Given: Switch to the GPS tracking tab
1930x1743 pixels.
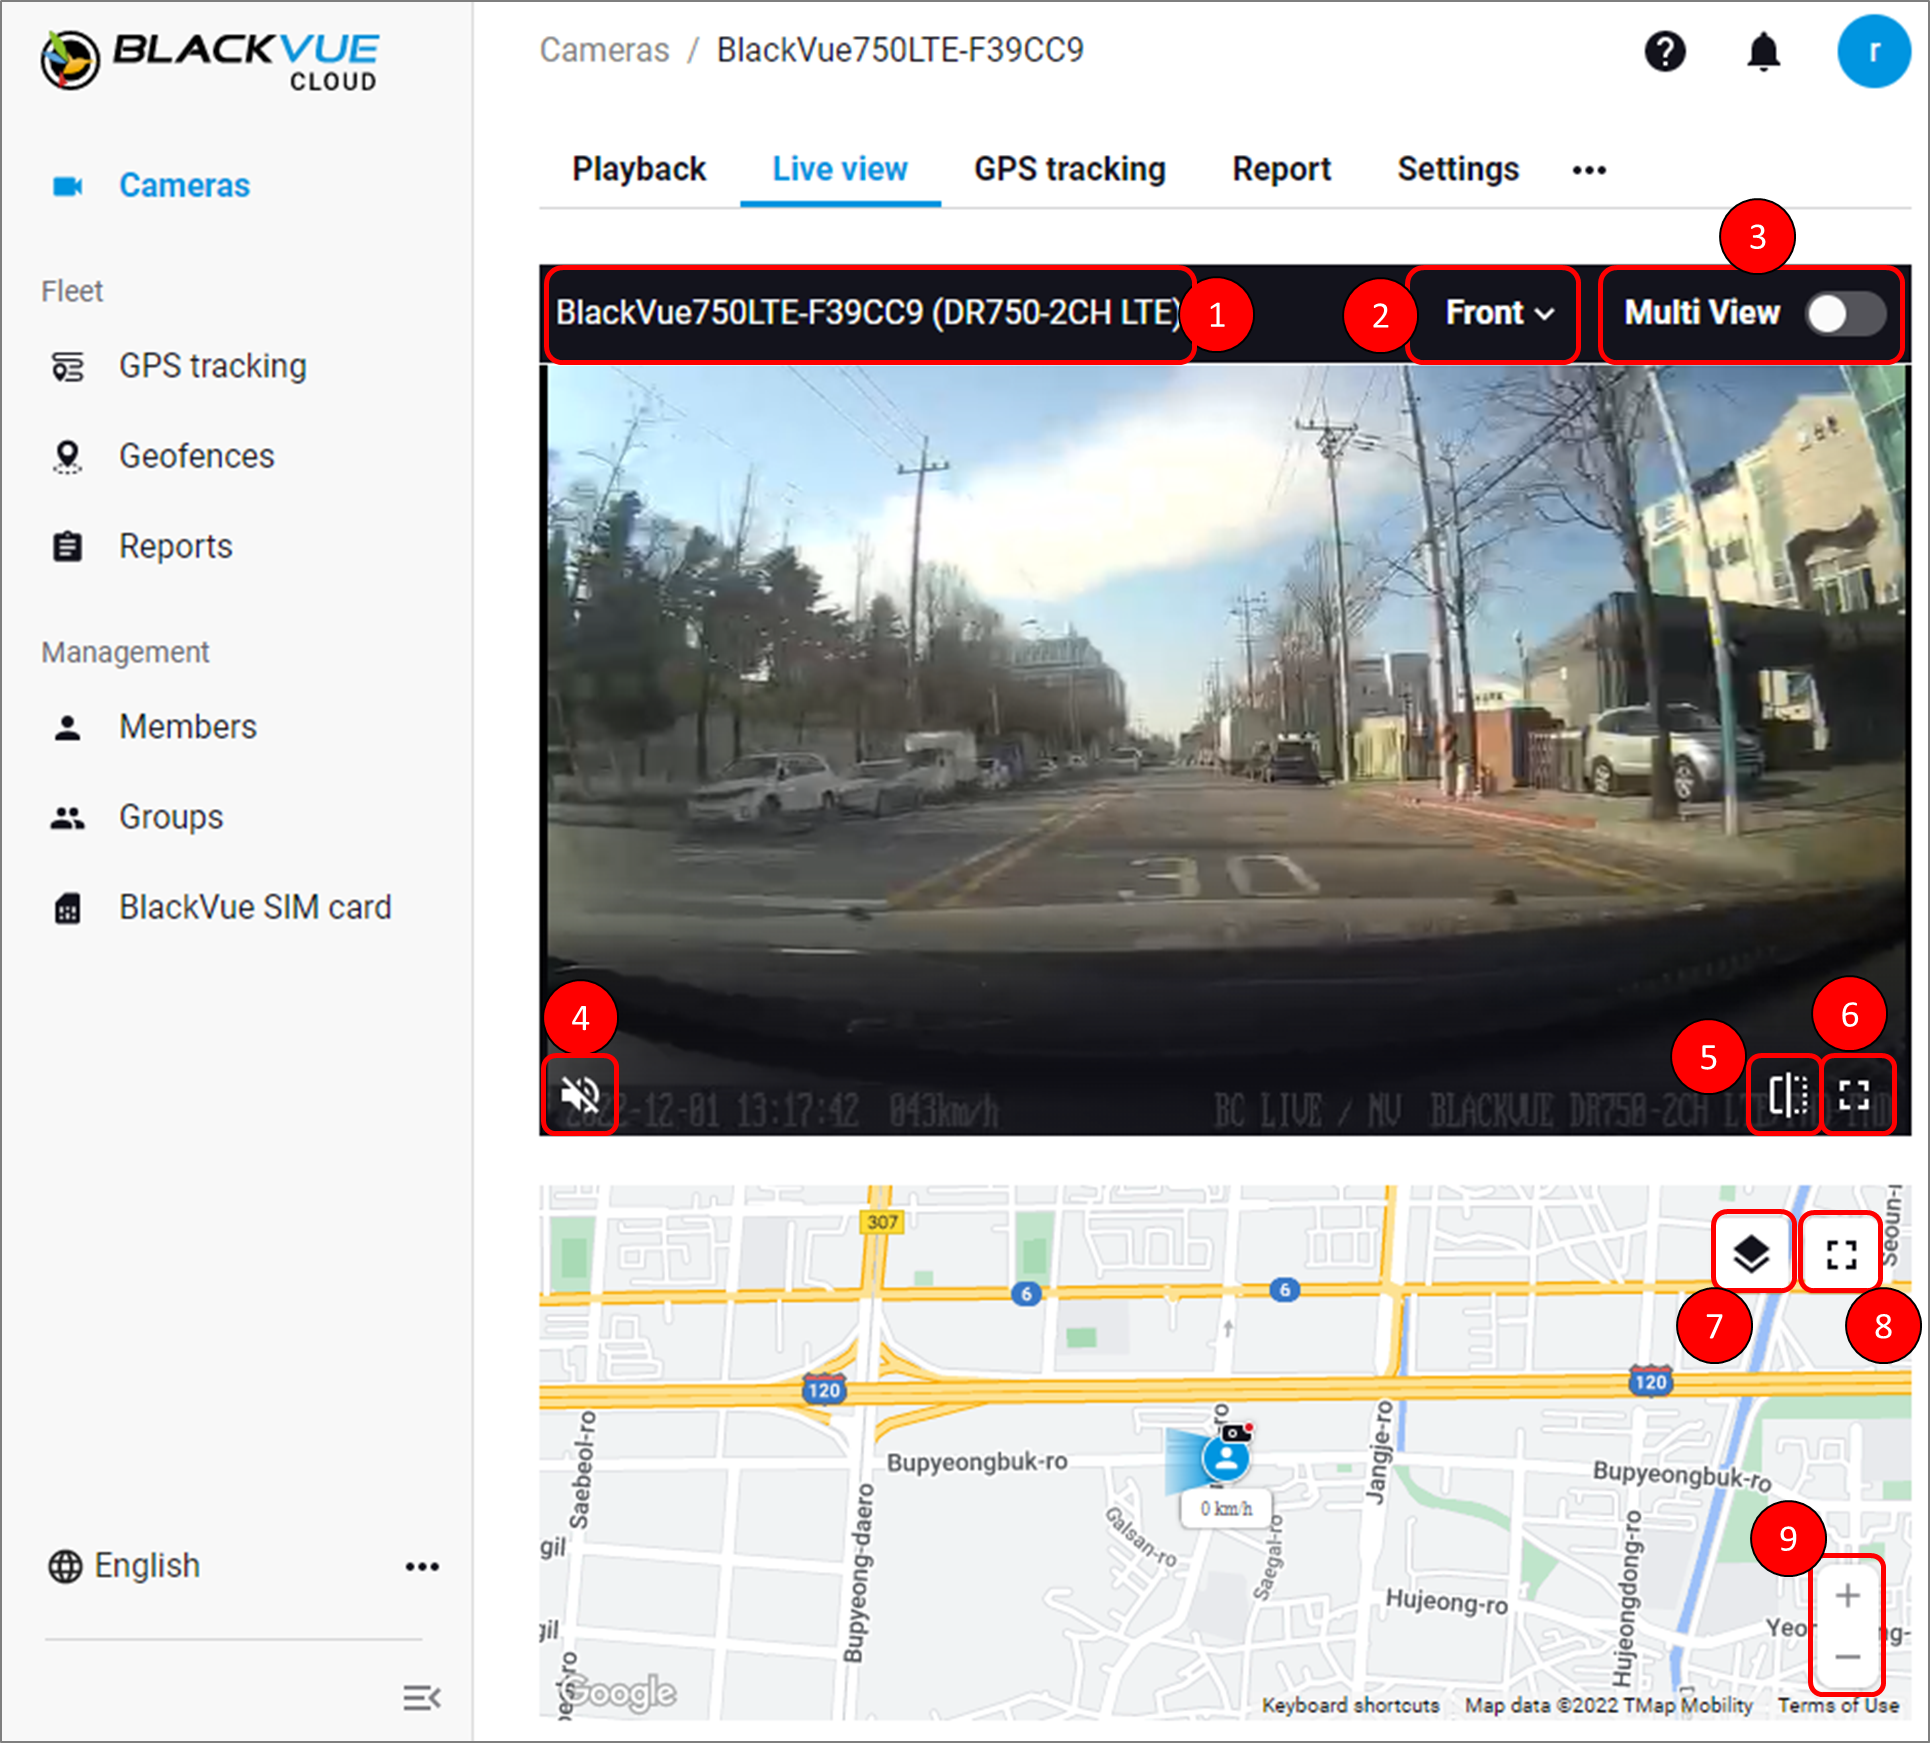Looking at the screenshot, I should (1070, 169).
